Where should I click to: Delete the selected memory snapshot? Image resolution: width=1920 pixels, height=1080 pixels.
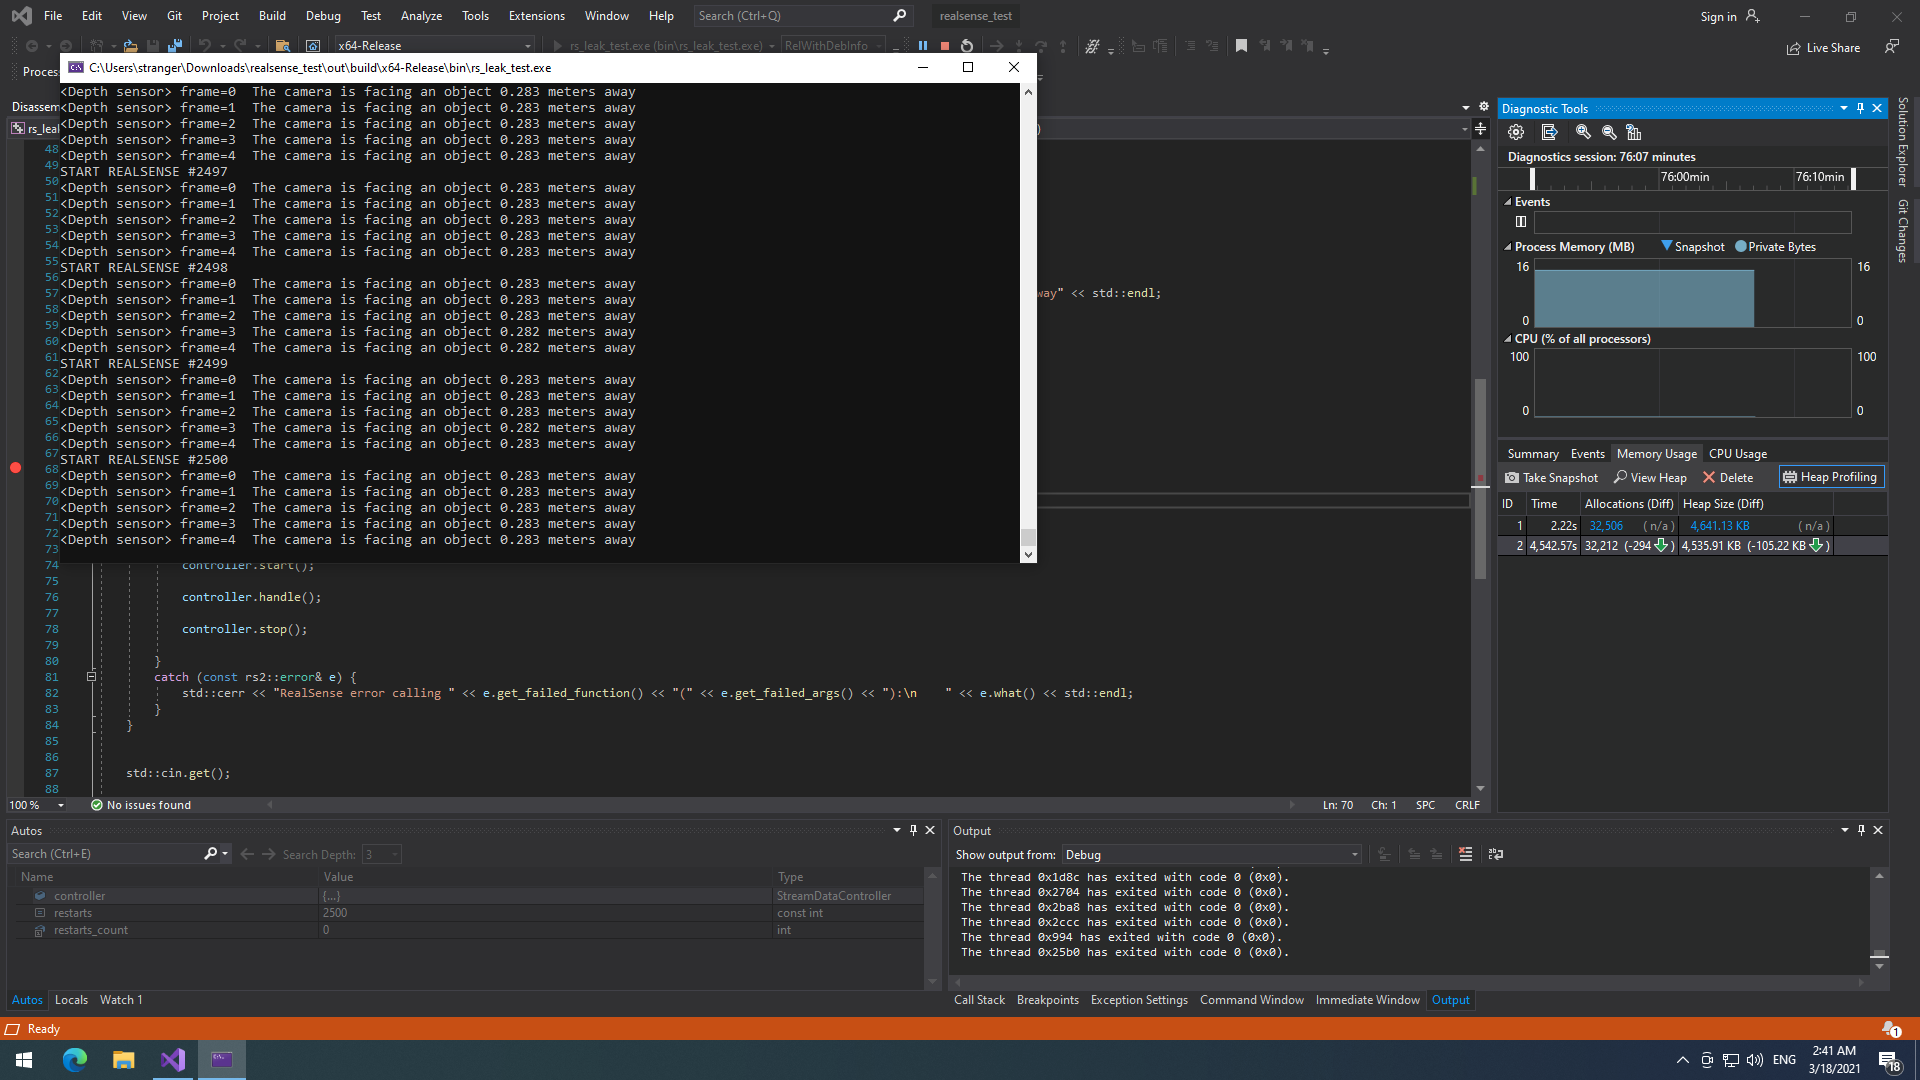(x=1728, y=477)
